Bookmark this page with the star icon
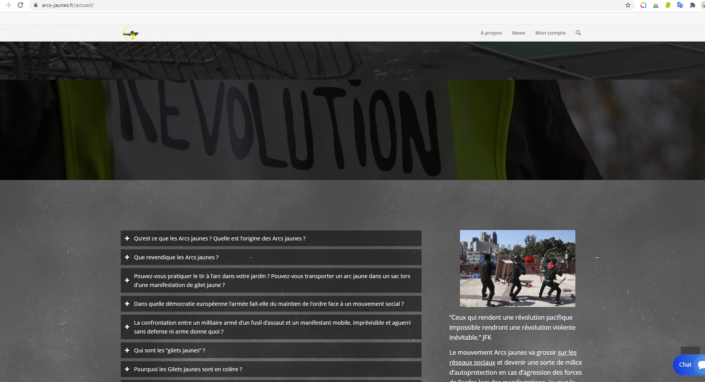 [x=628, y=5]
